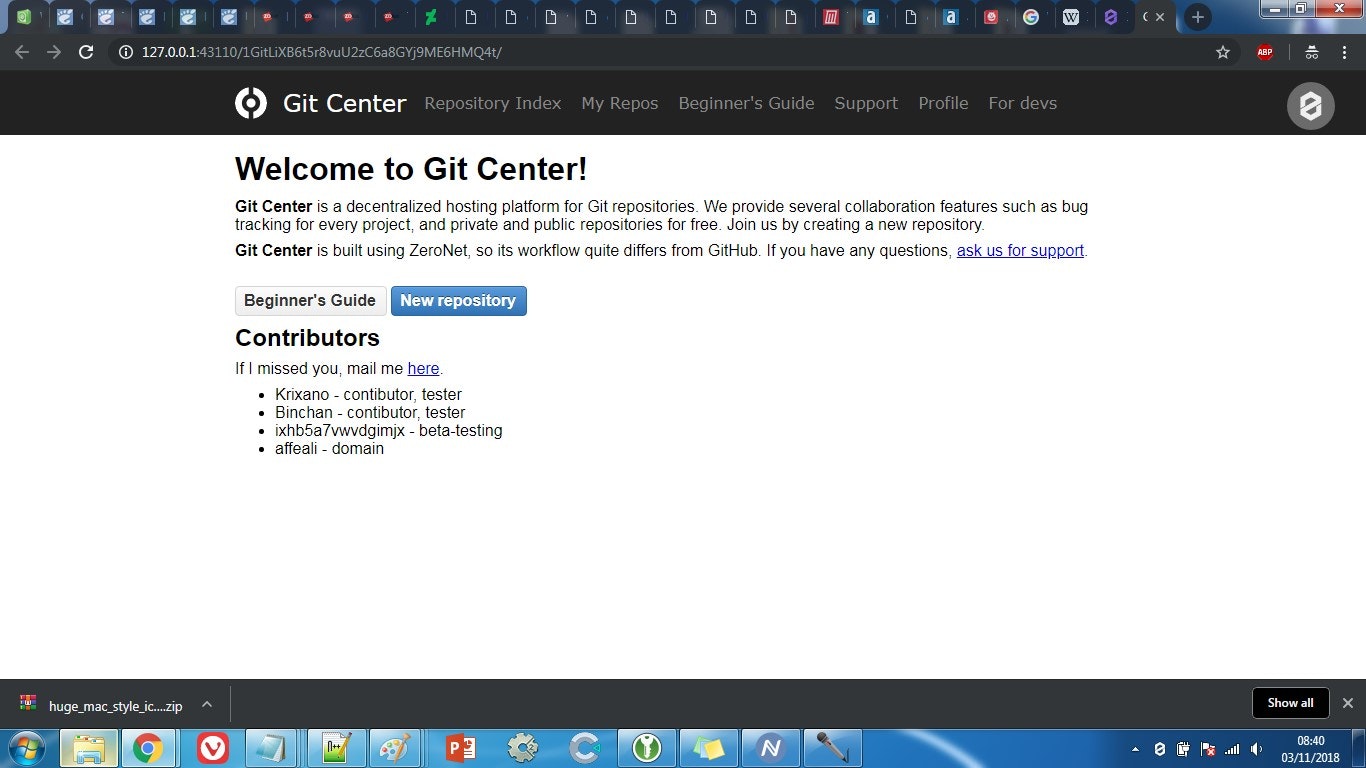Image resolution: width=1366 pixels, height=768 pixels.
Task: Open the AdBlock Plus extension icon
Action: point(1264,52)
